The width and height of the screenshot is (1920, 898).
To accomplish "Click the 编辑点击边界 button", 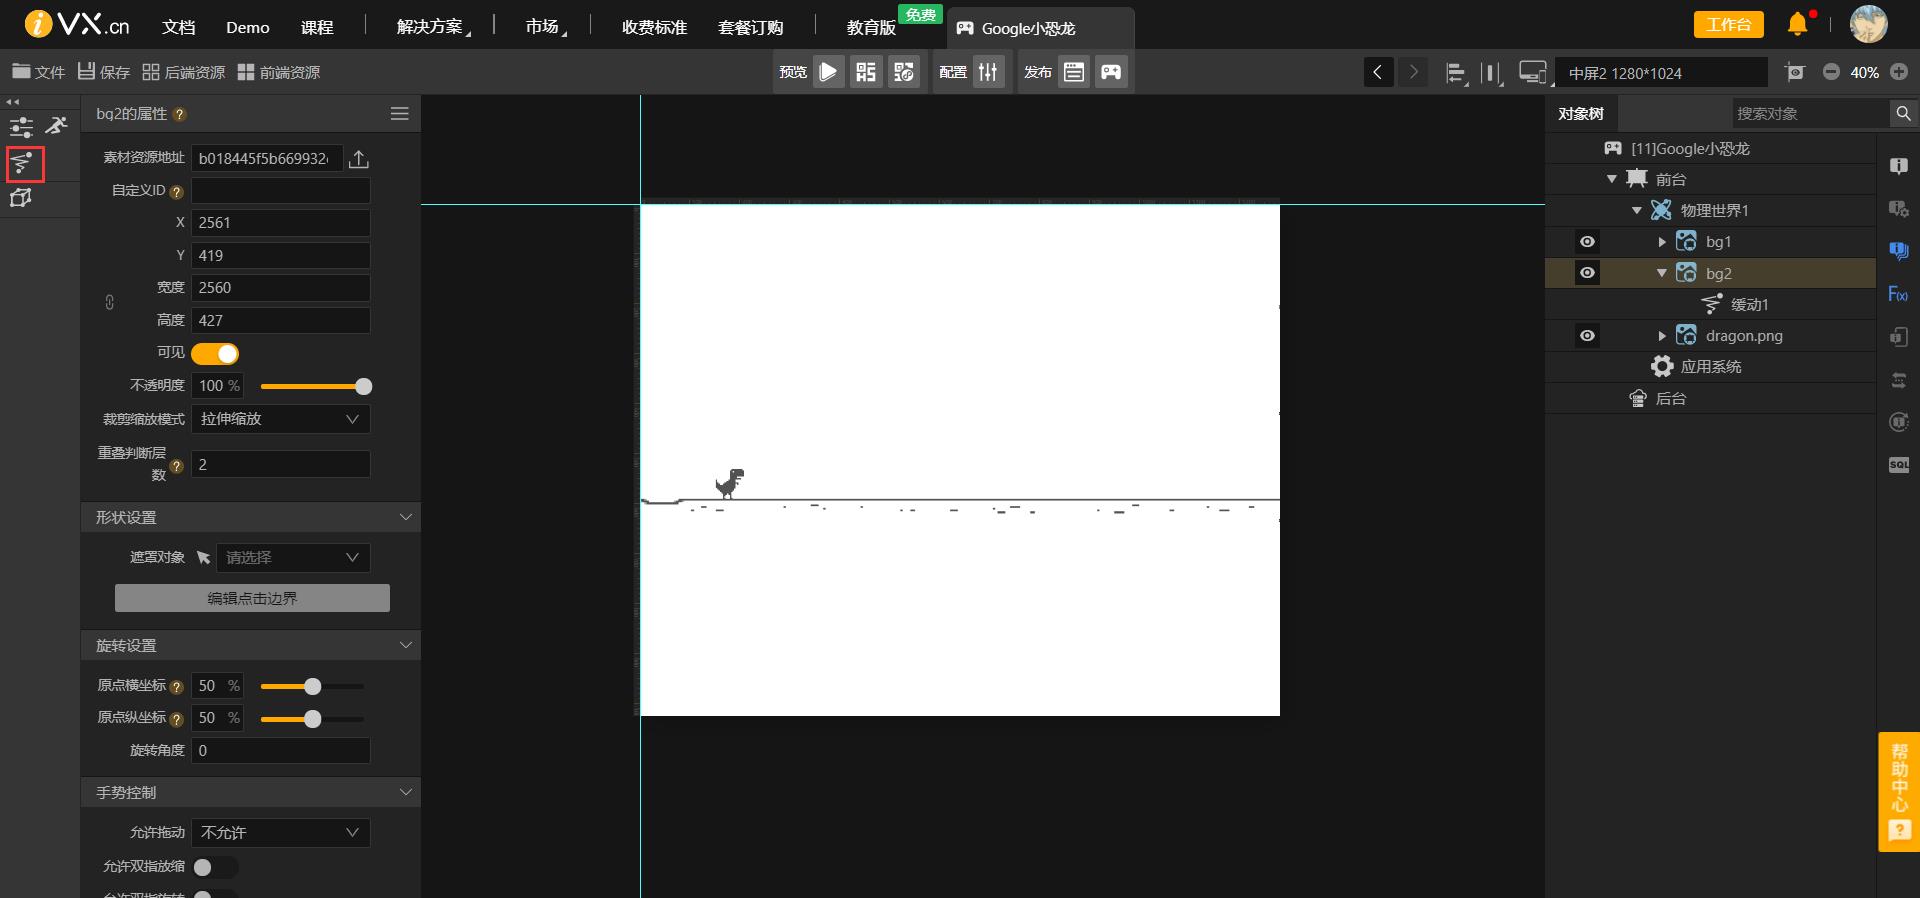I will point(252,598).
